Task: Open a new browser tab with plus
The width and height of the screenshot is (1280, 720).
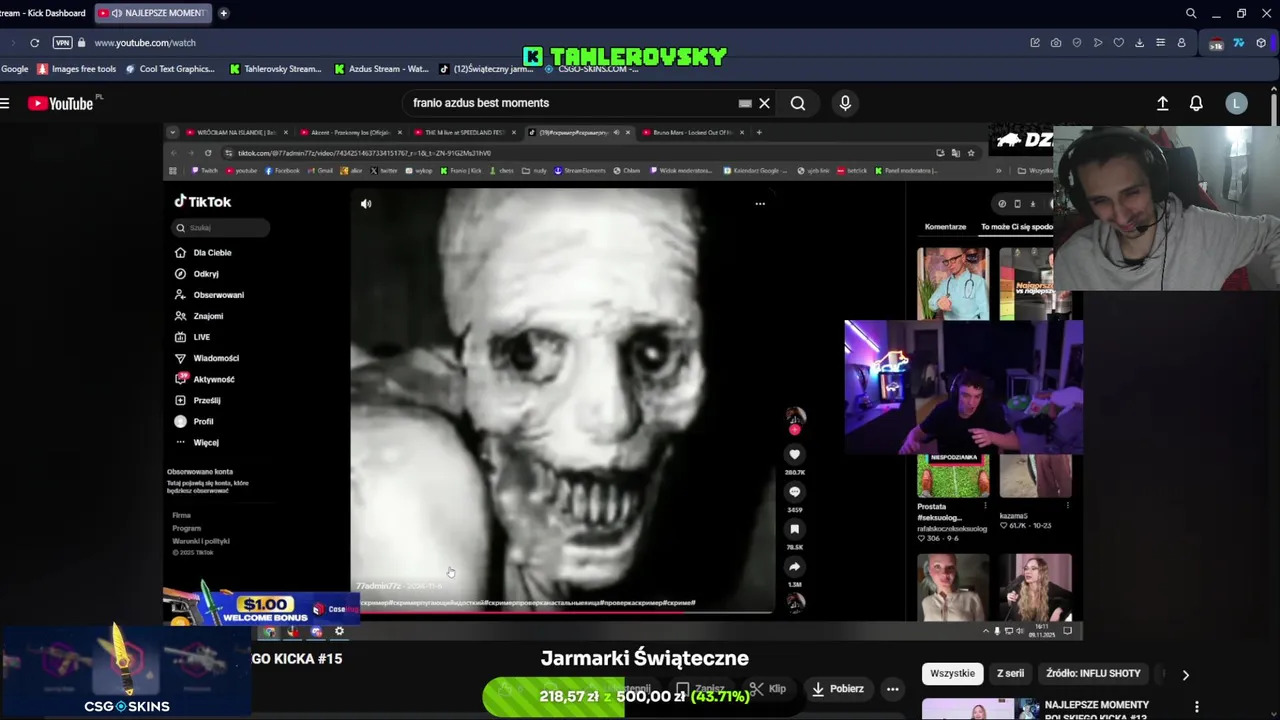Action: coord(223,13)
